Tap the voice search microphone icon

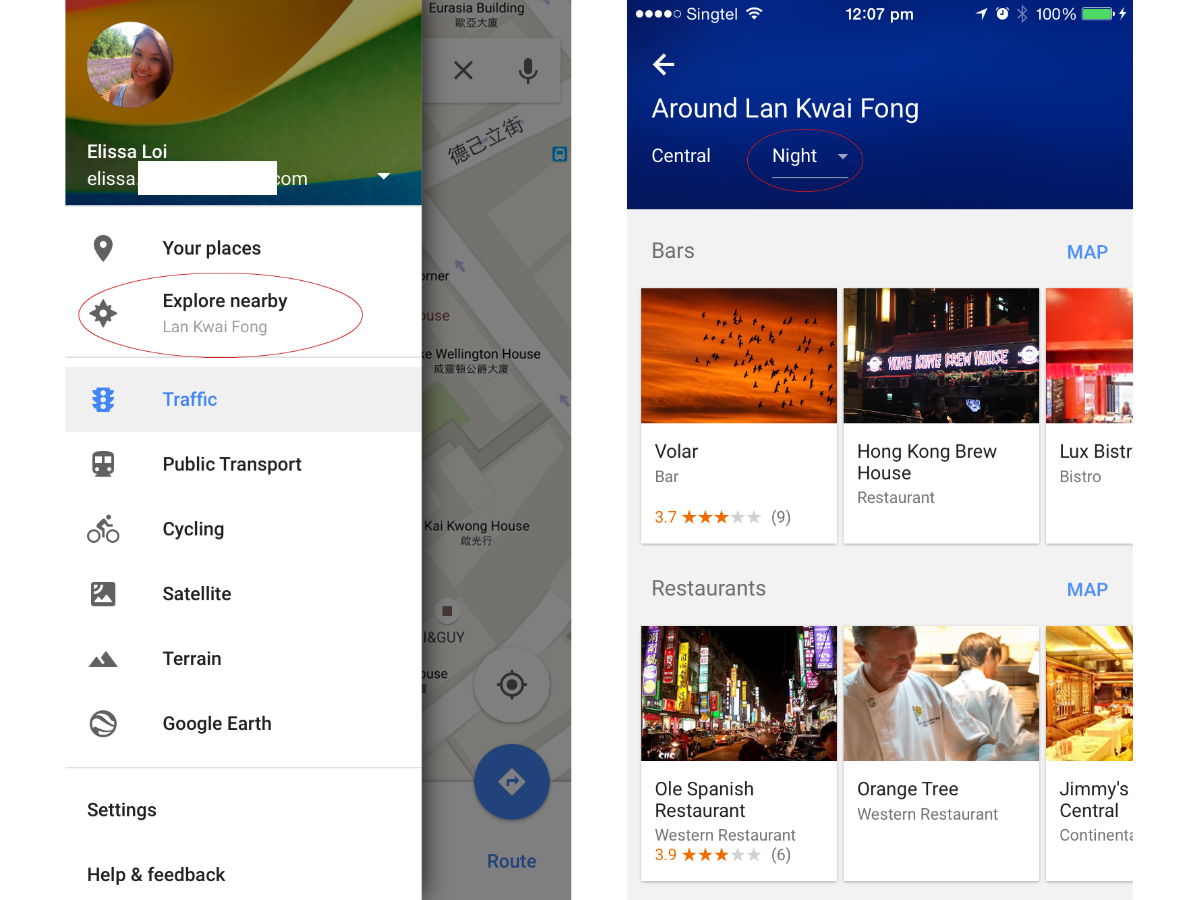pyautogui.click(x=528, y=70)
